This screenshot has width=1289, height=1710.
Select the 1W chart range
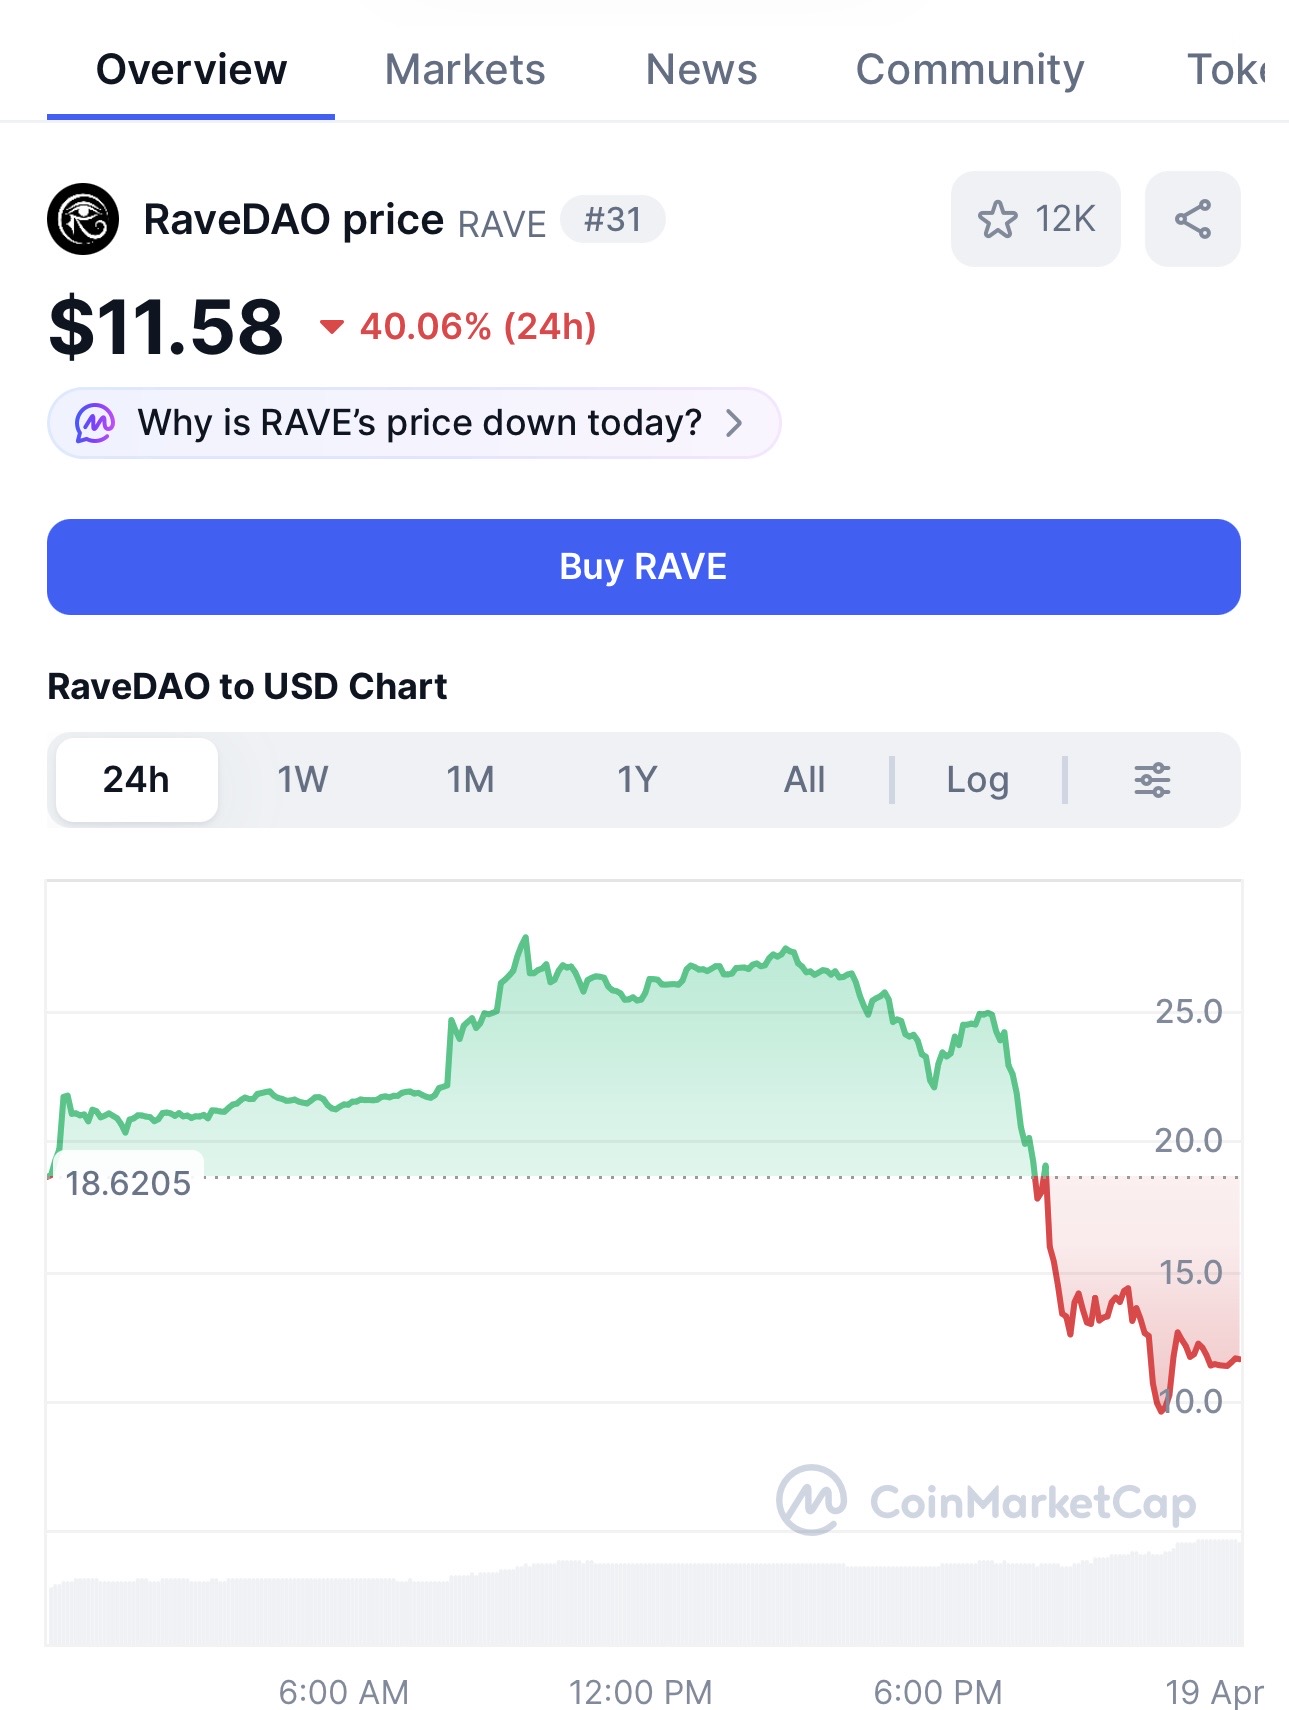pyautogui.click(x=302, y=779)
